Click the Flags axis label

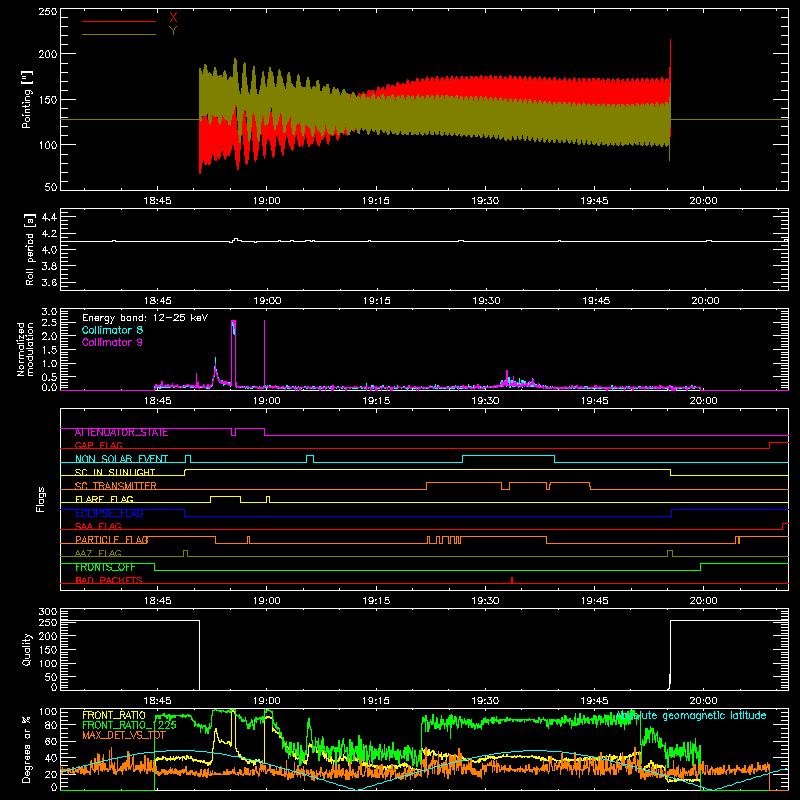tap(41, 499)
